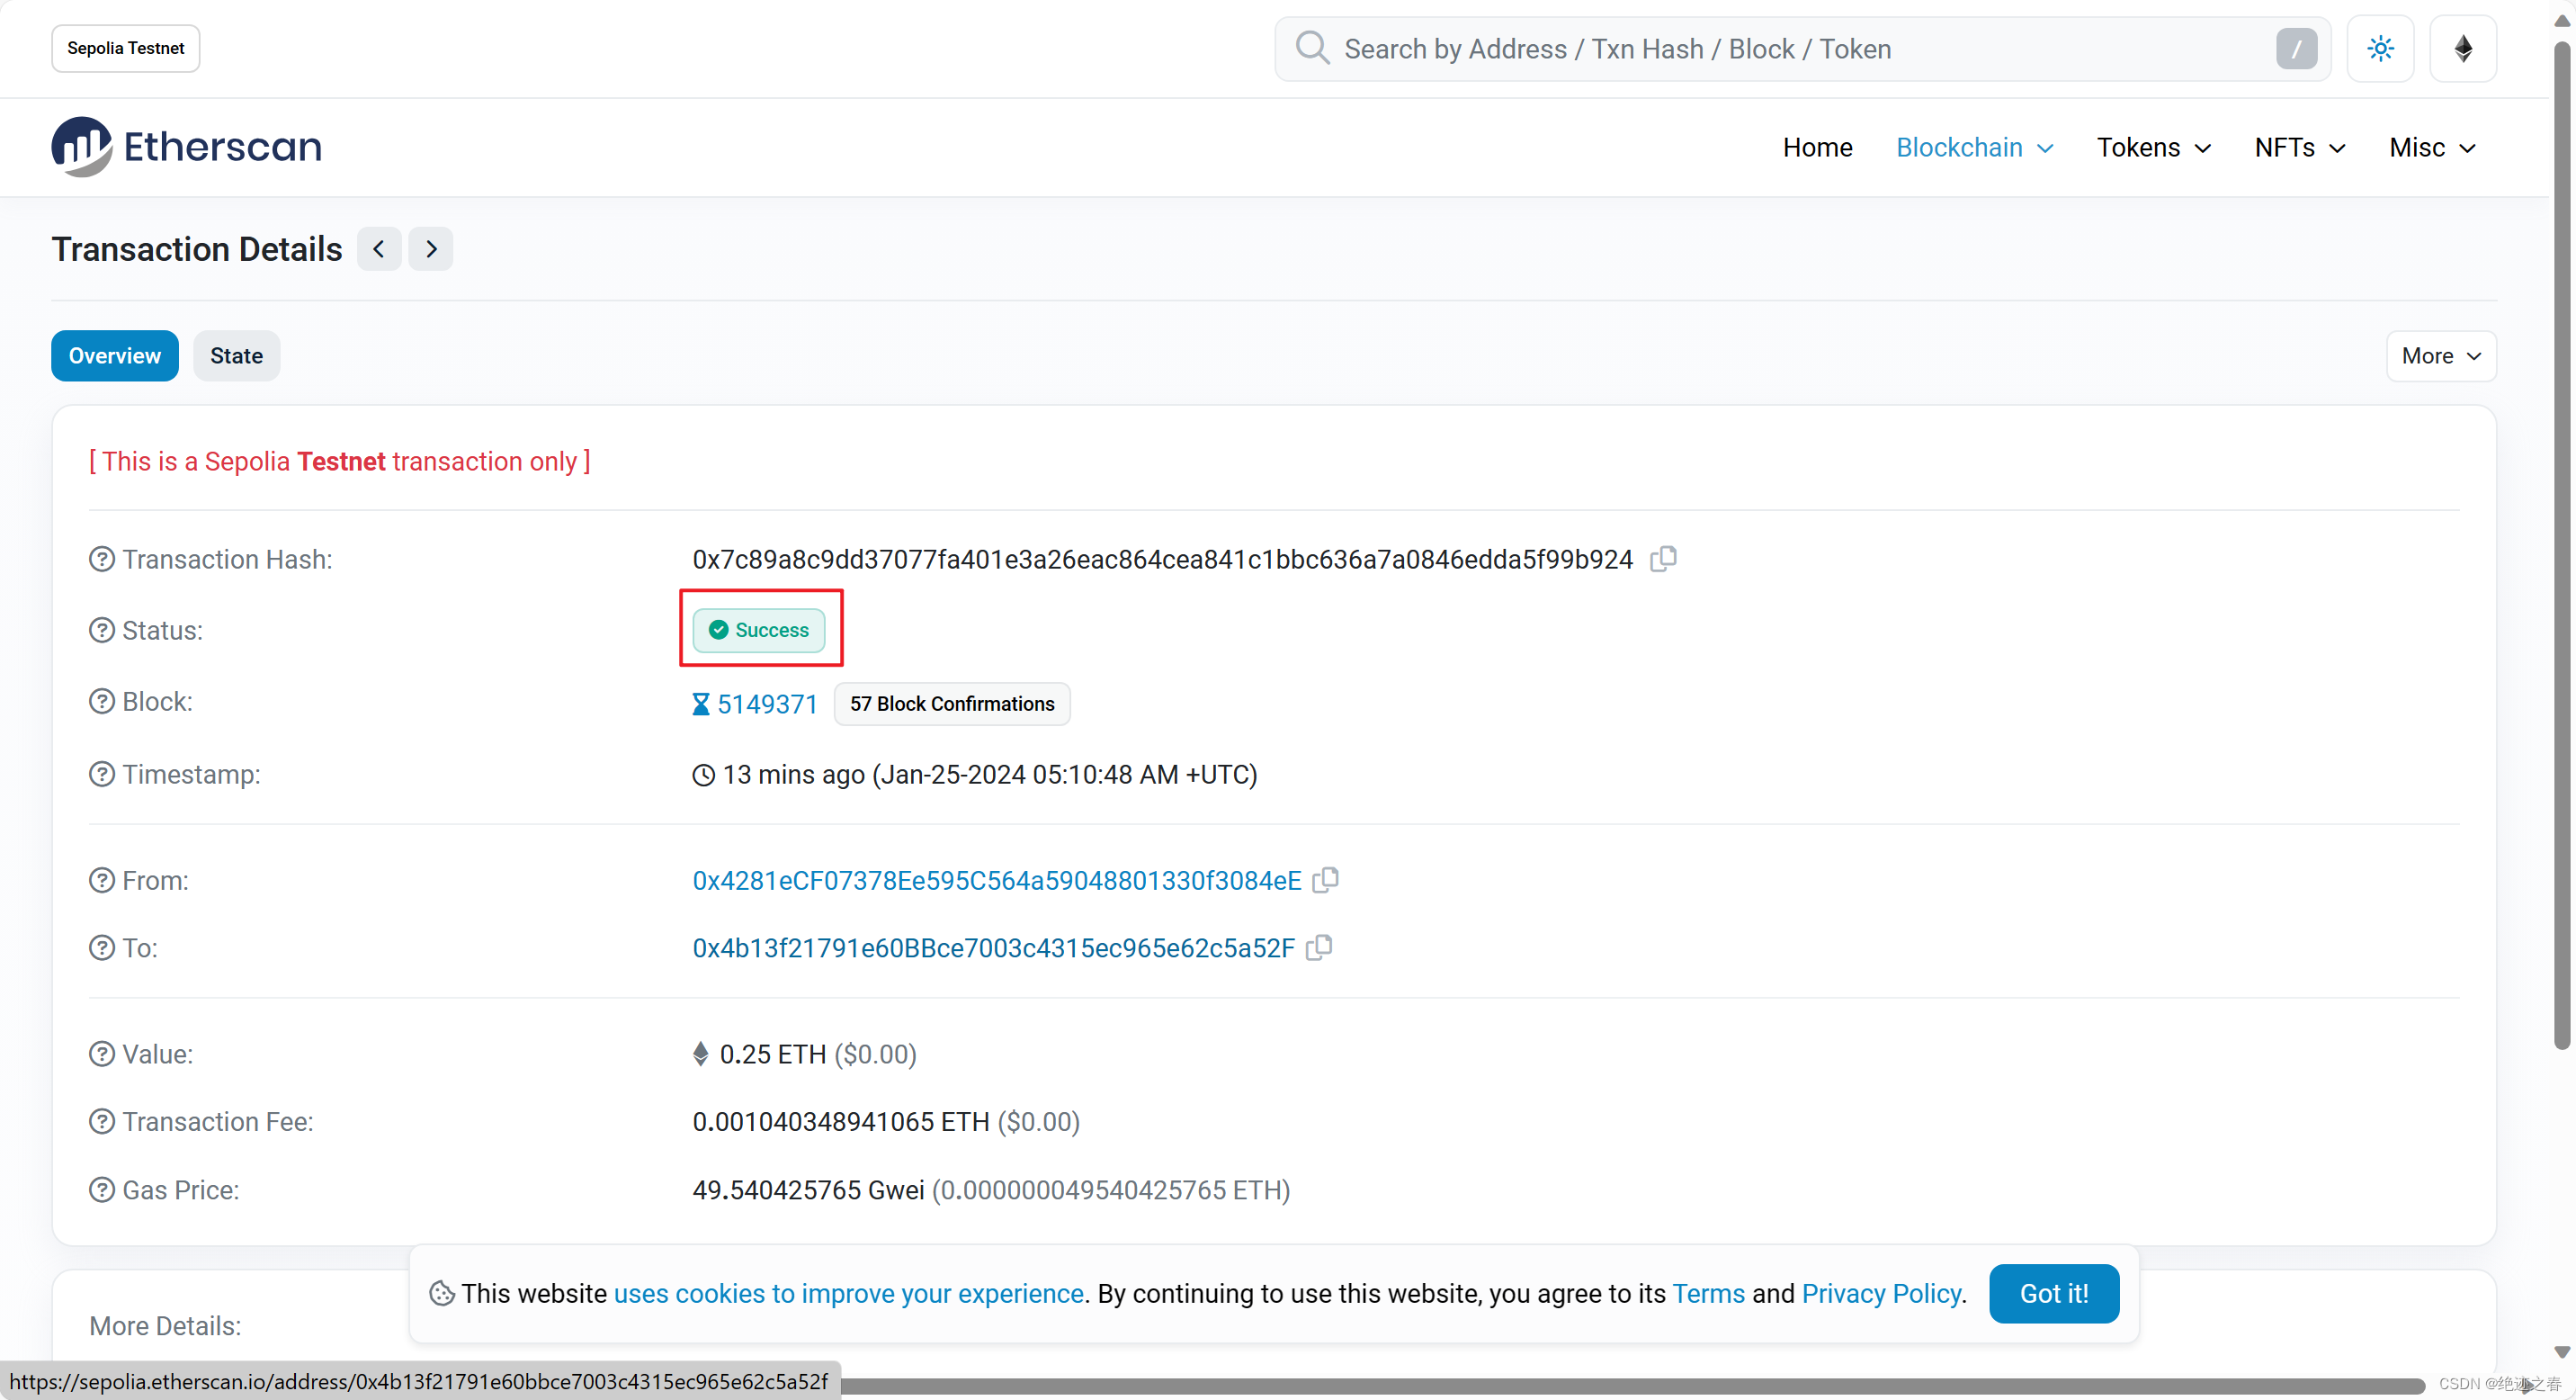
Task: Click the help icon next to Status
Action: 102,630
